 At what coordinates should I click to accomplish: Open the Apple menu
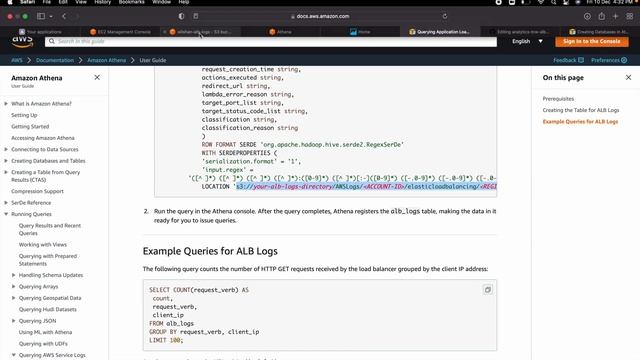coord(9,2)
